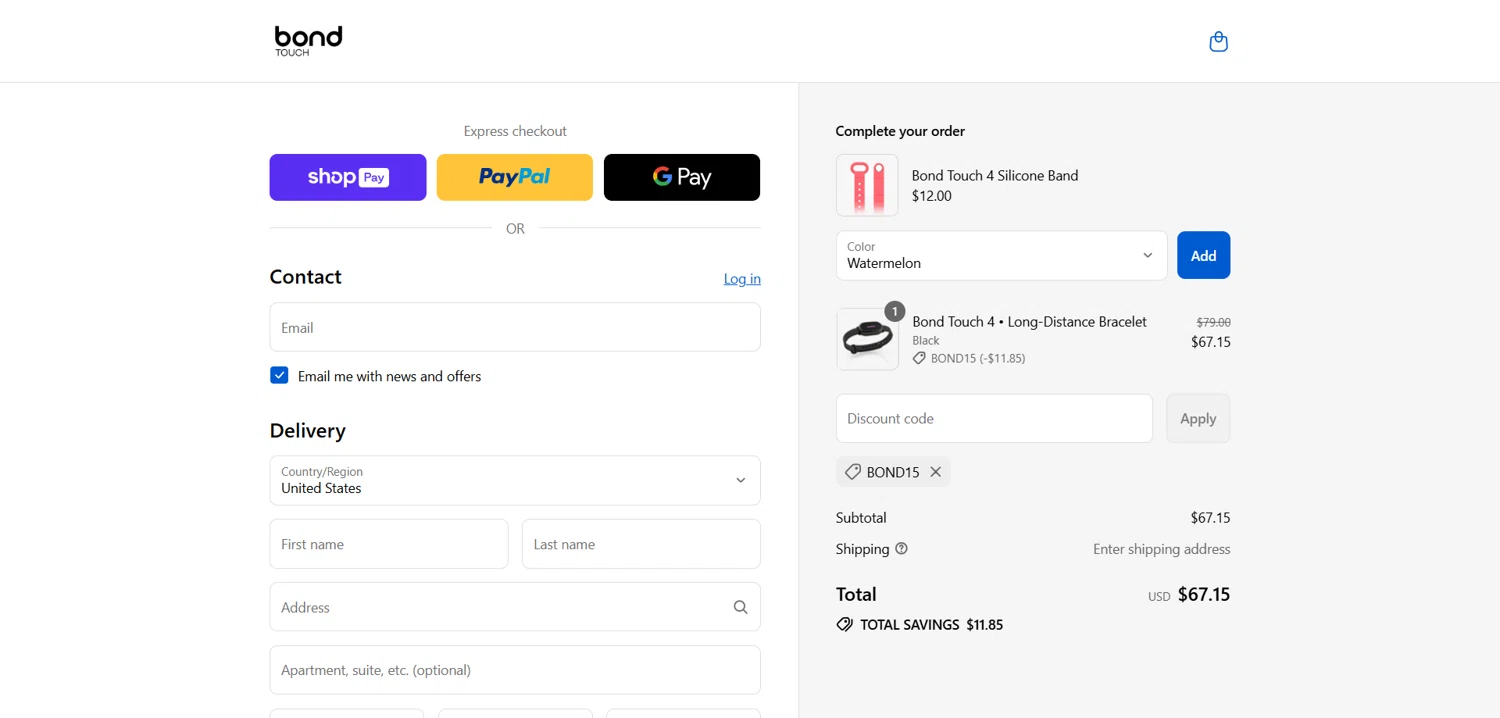This screenshot has height=718, width=1500.
Task: Click the Bond Touch logo
Action: pos(308,41)
